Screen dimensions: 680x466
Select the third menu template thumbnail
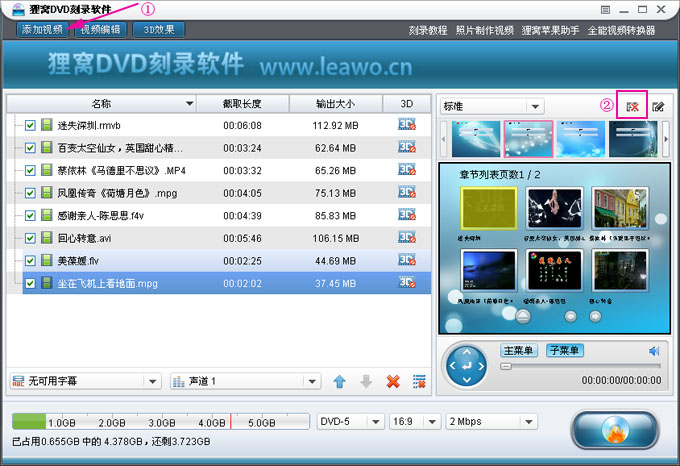coord(581,139)
